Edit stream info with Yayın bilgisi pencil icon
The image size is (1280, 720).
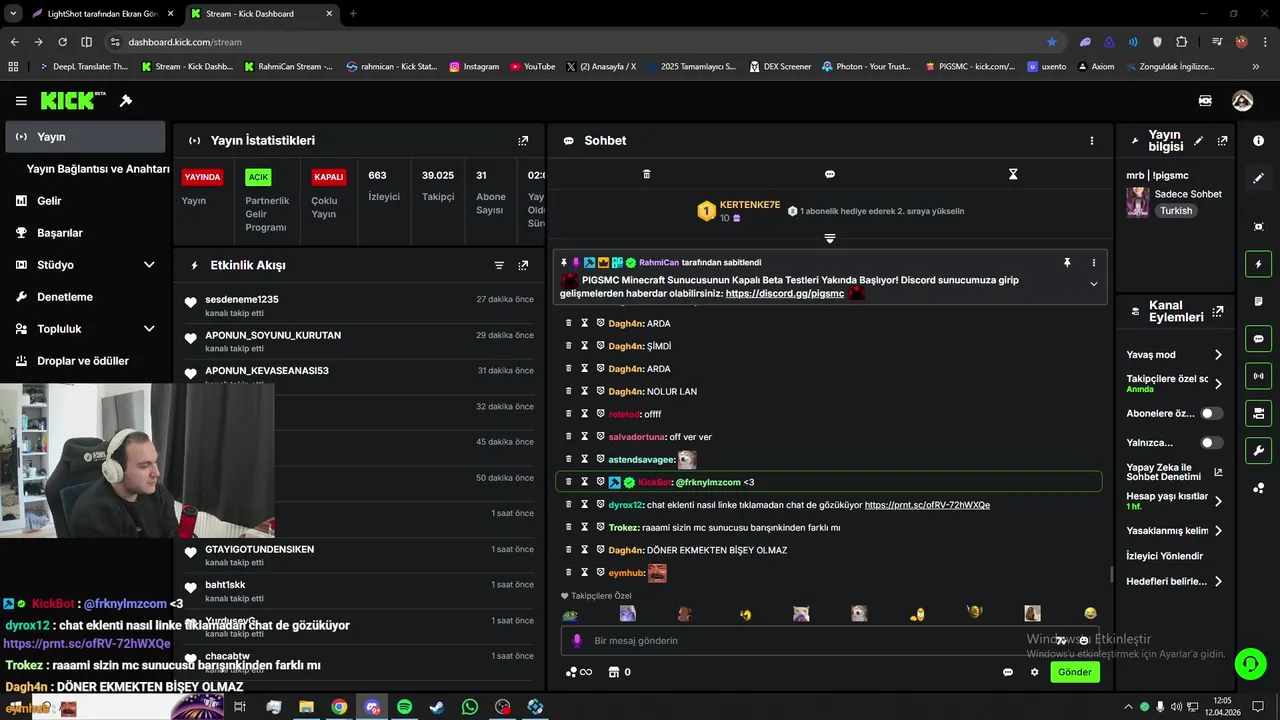(x=1198, y=141)
